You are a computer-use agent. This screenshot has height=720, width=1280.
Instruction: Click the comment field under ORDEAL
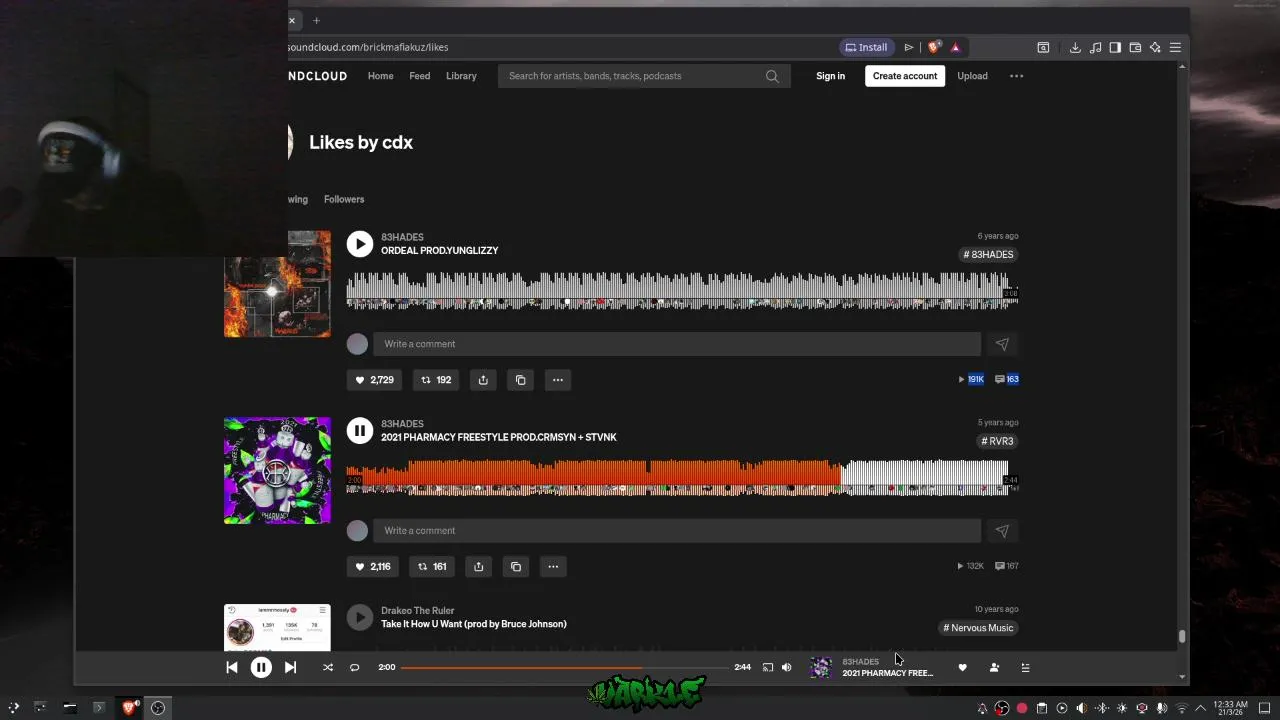point(677,344)
